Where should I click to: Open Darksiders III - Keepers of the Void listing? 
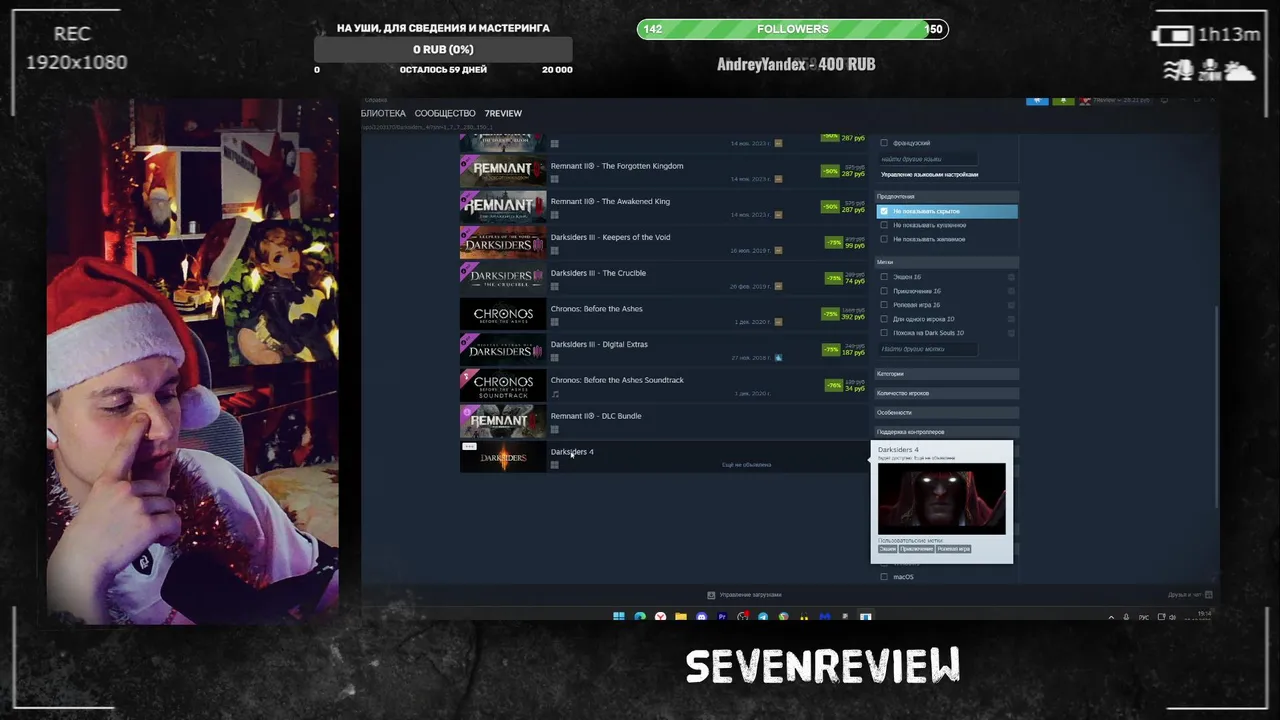[663, 243]
